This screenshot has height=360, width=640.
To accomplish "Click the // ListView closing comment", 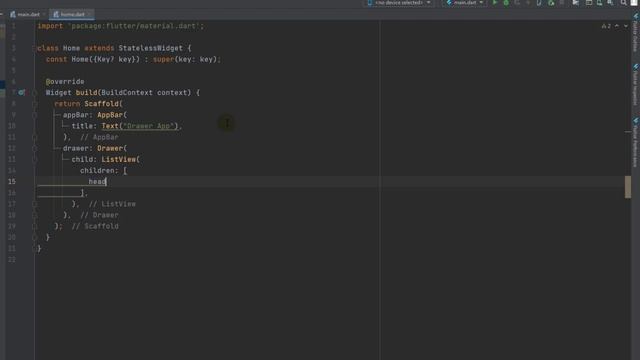I will 112,204.
